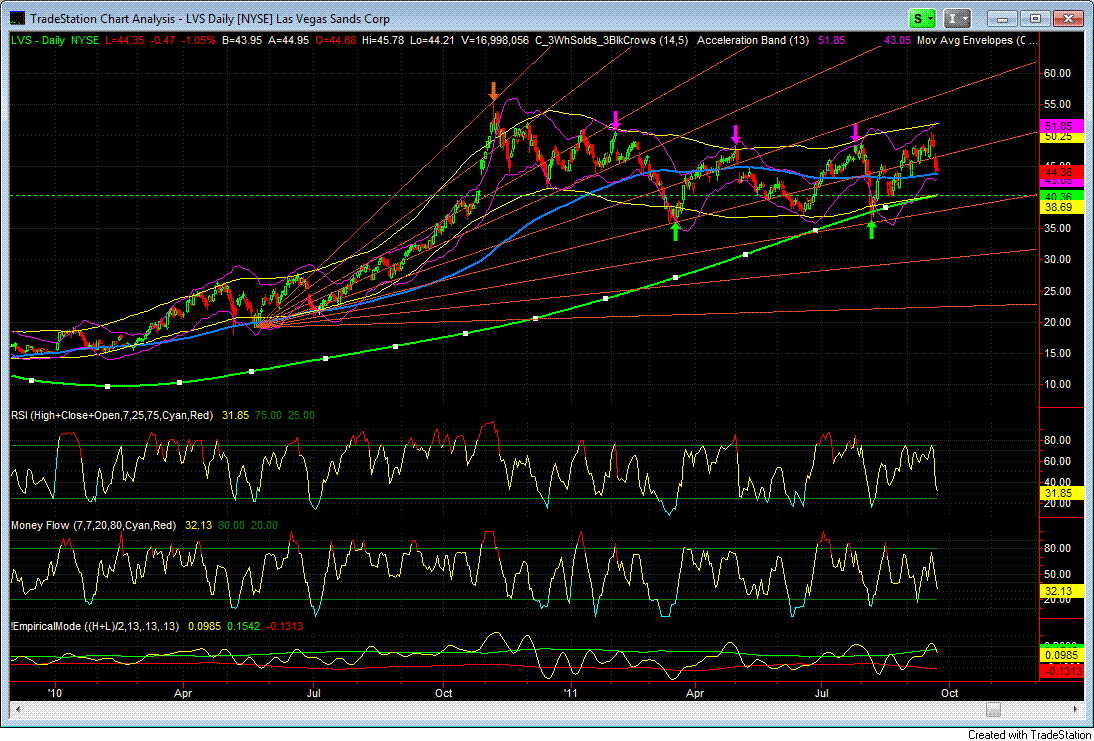This screenshot has width=1094, height=741.
Task: Select the Money Flow indicator label
Action: click(x=93, y=525)
